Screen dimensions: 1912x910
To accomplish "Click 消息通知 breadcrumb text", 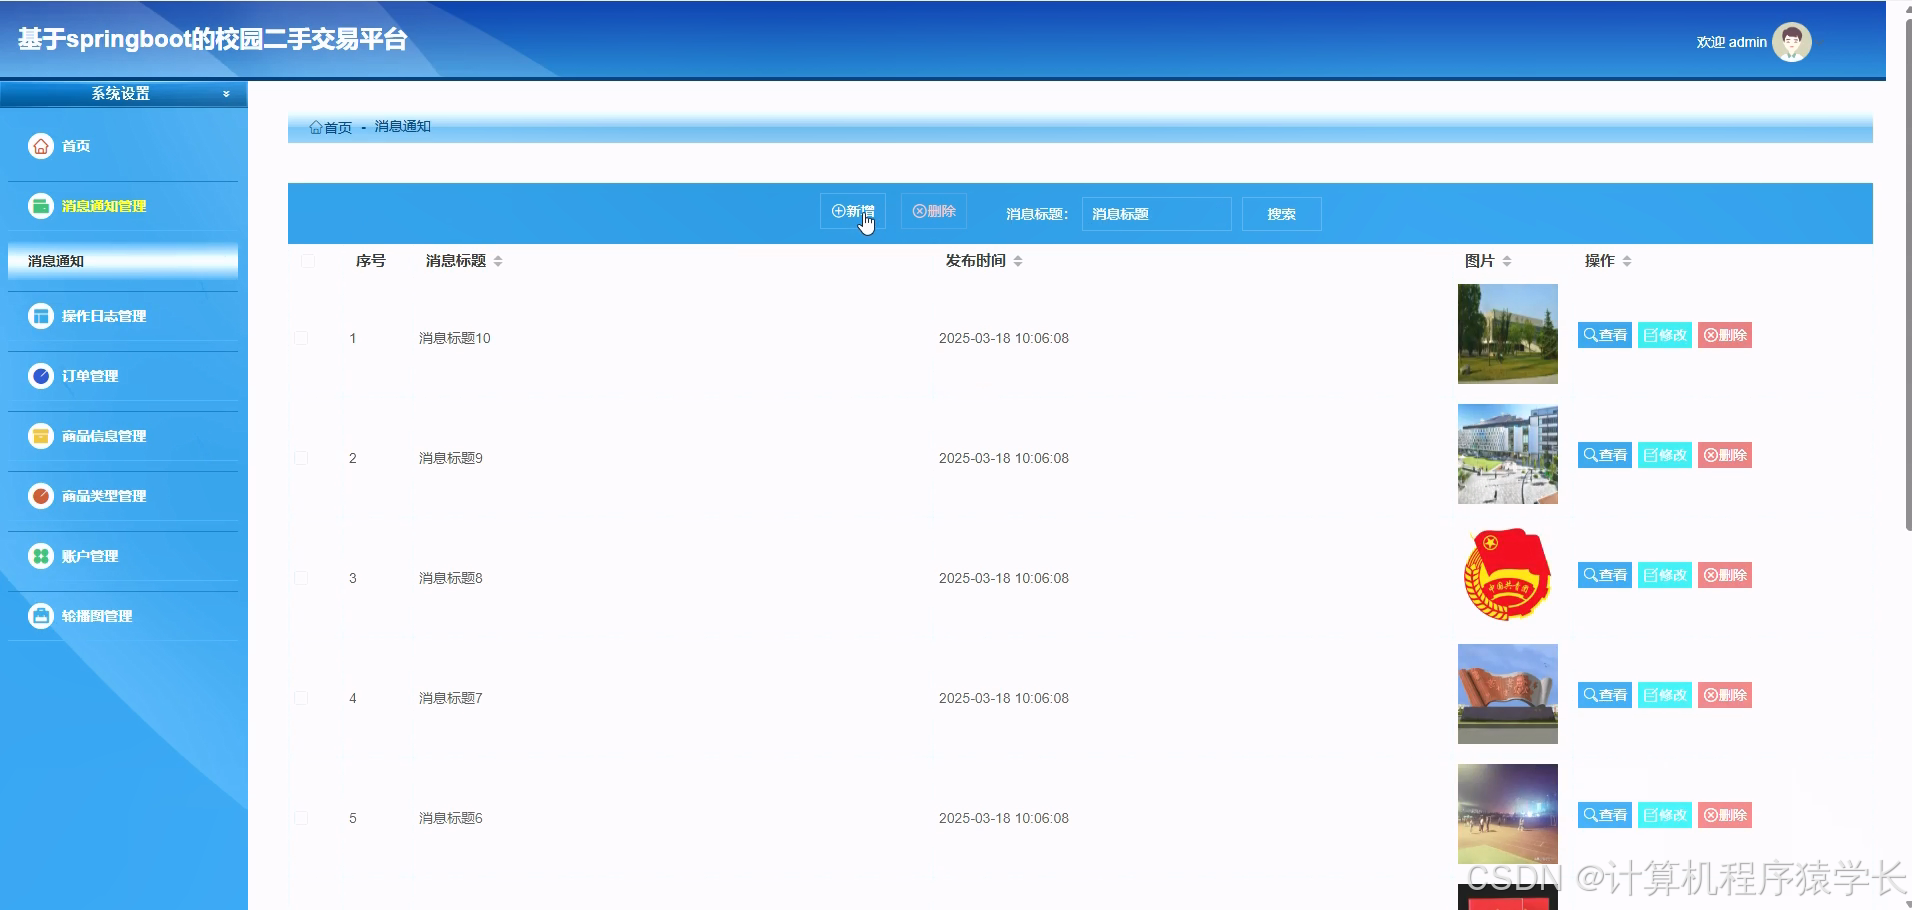I will click(403, 126).
